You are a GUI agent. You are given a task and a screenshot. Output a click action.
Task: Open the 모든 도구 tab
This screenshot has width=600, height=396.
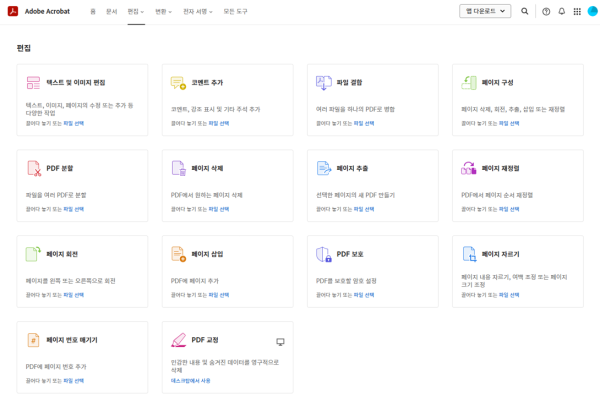[235, 12]
